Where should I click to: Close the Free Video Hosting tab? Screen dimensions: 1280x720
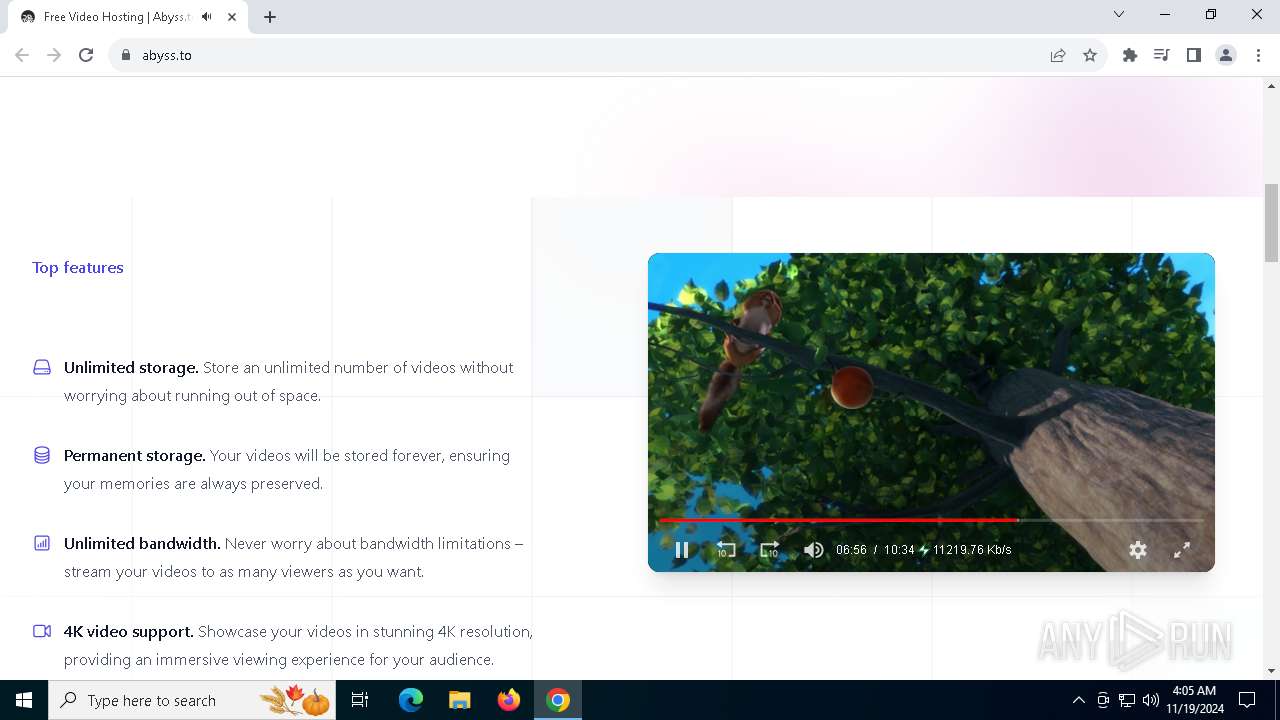232,17
